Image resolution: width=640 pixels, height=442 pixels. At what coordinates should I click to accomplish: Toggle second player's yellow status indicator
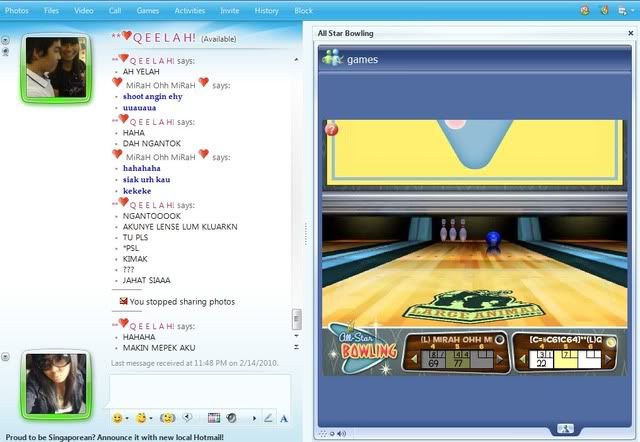point(611,342)
